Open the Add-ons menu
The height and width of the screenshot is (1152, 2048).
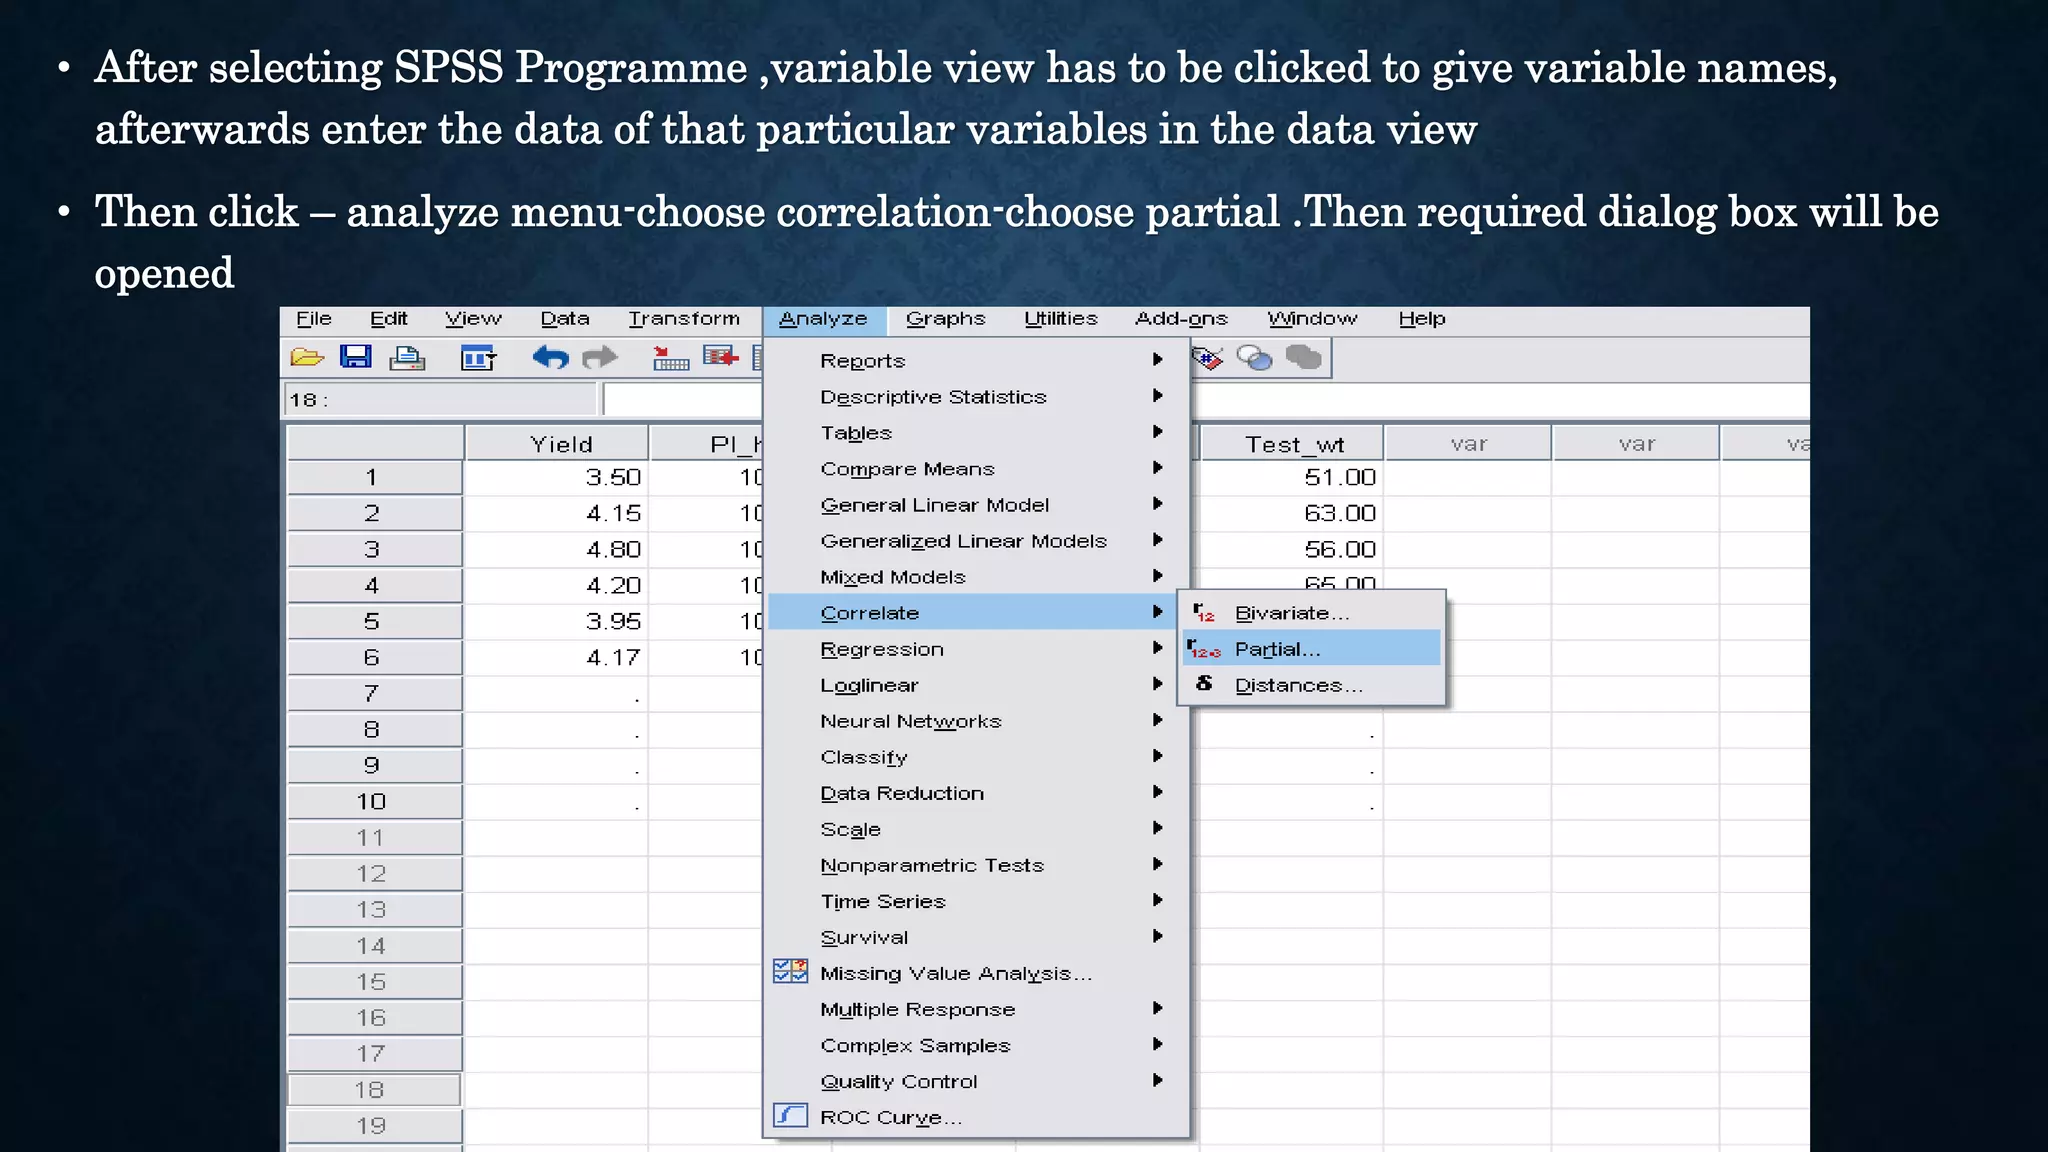pyautogui.click(x=1181, y=319)
